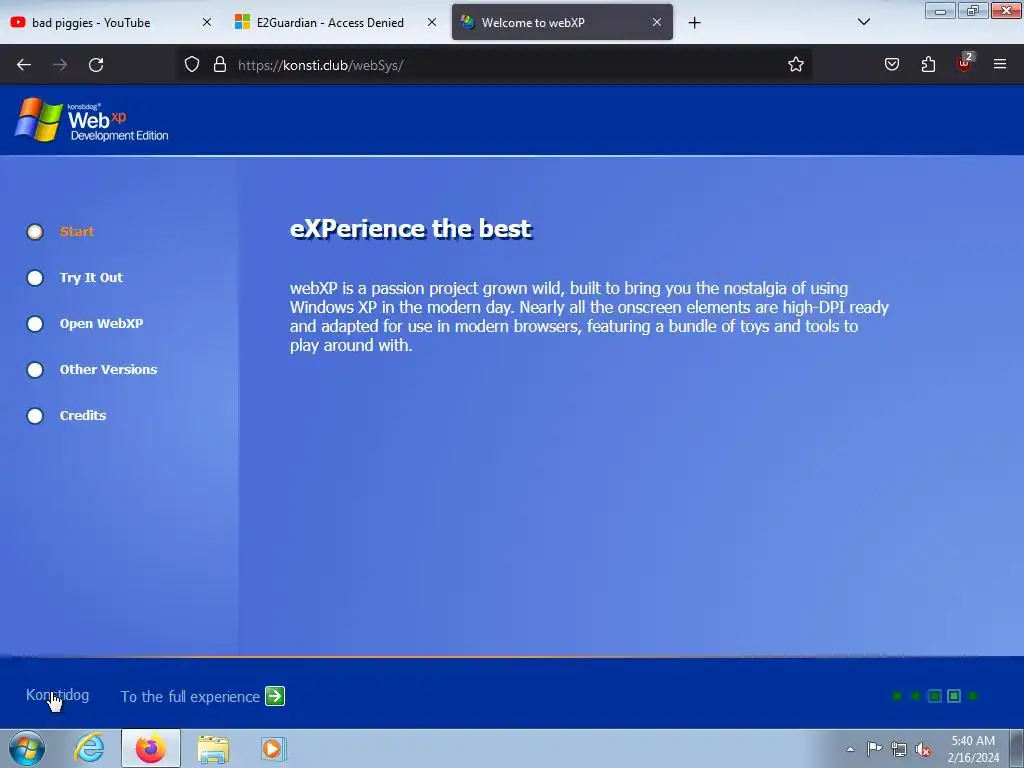
Task: Click the WebXP Development Edition logo
Action: tap(91, 120)
